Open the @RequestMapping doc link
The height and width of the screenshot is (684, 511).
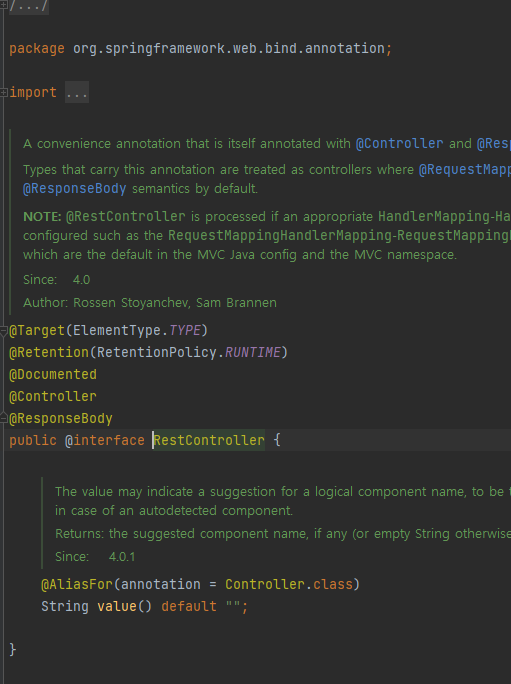(465, 169)
